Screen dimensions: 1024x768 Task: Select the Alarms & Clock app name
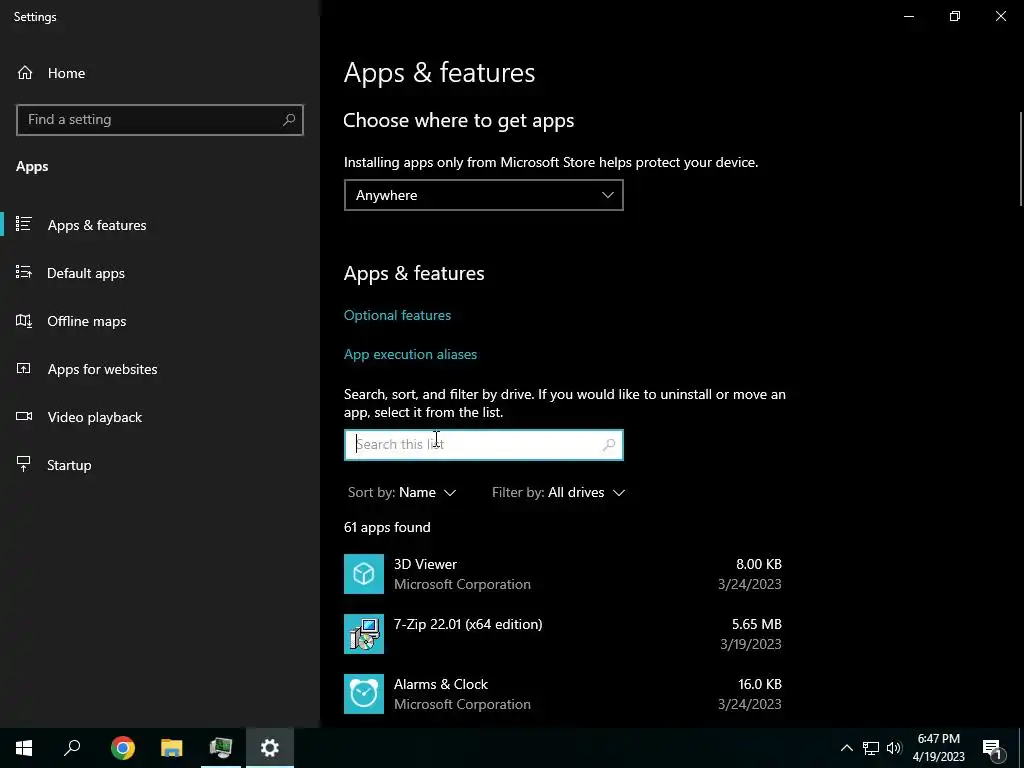441,684
